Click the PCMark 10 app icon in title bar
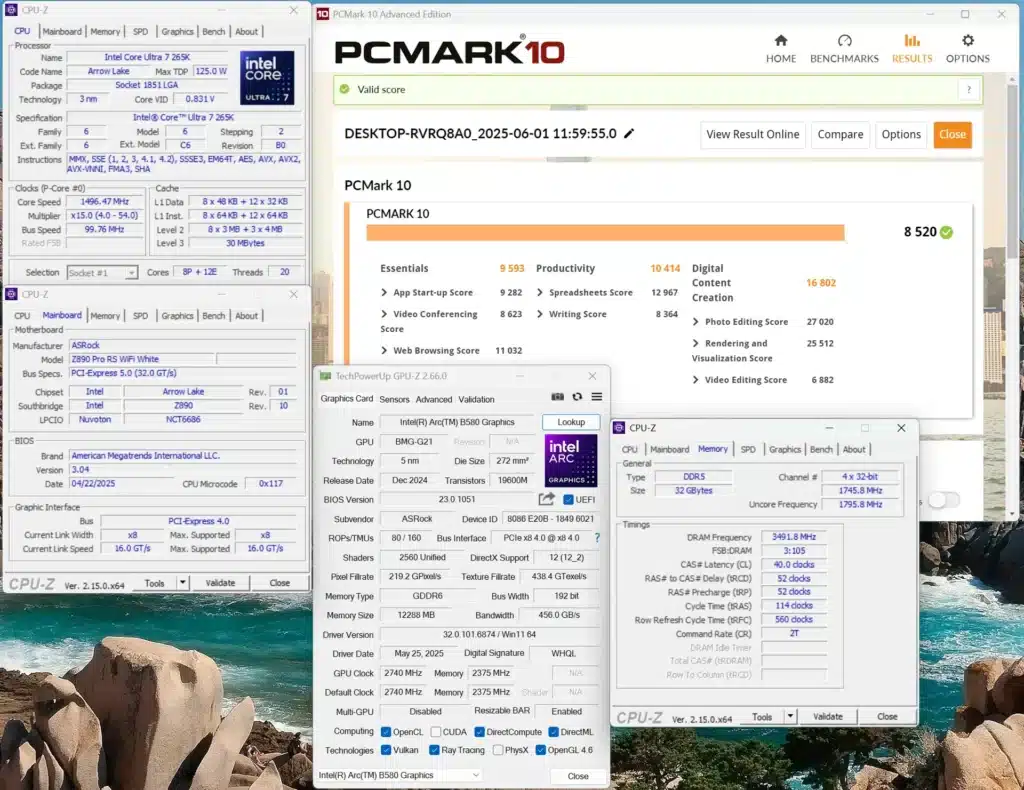This screenshot has width=1024, height=790. point(323,14)
